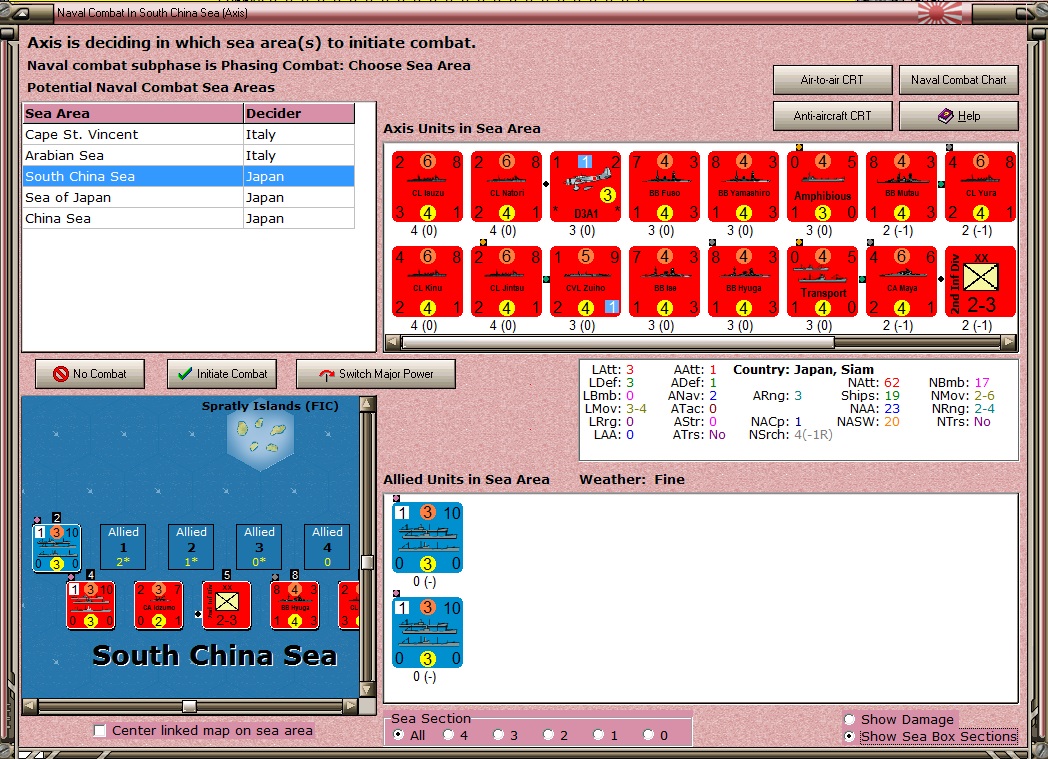The image size is (1048, 759).
Task: Select the BB Yamashiro battleship counter
Action: tap(743, 186)
